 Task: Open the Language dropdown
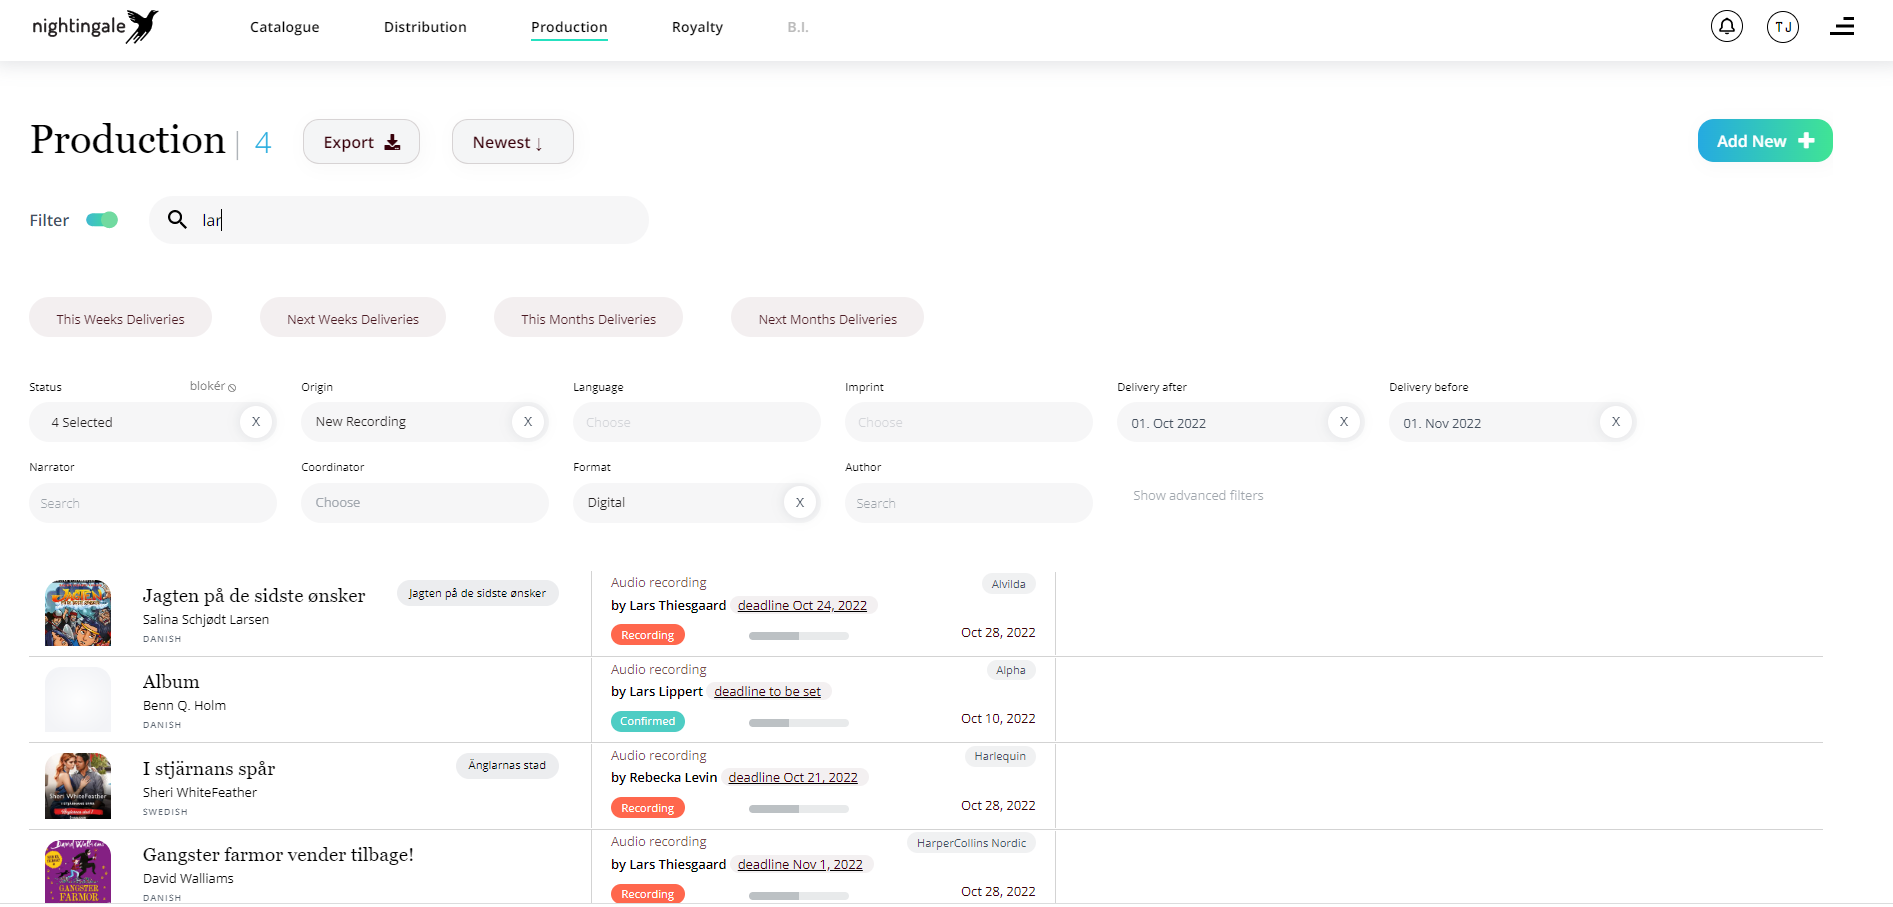pos(696,422)
